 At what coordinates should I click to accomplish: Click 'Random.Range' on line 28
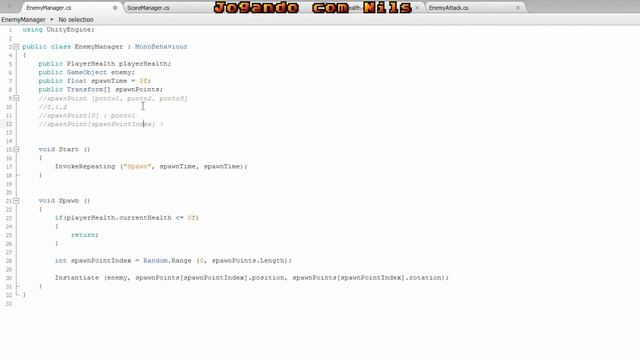click(167, 261)
